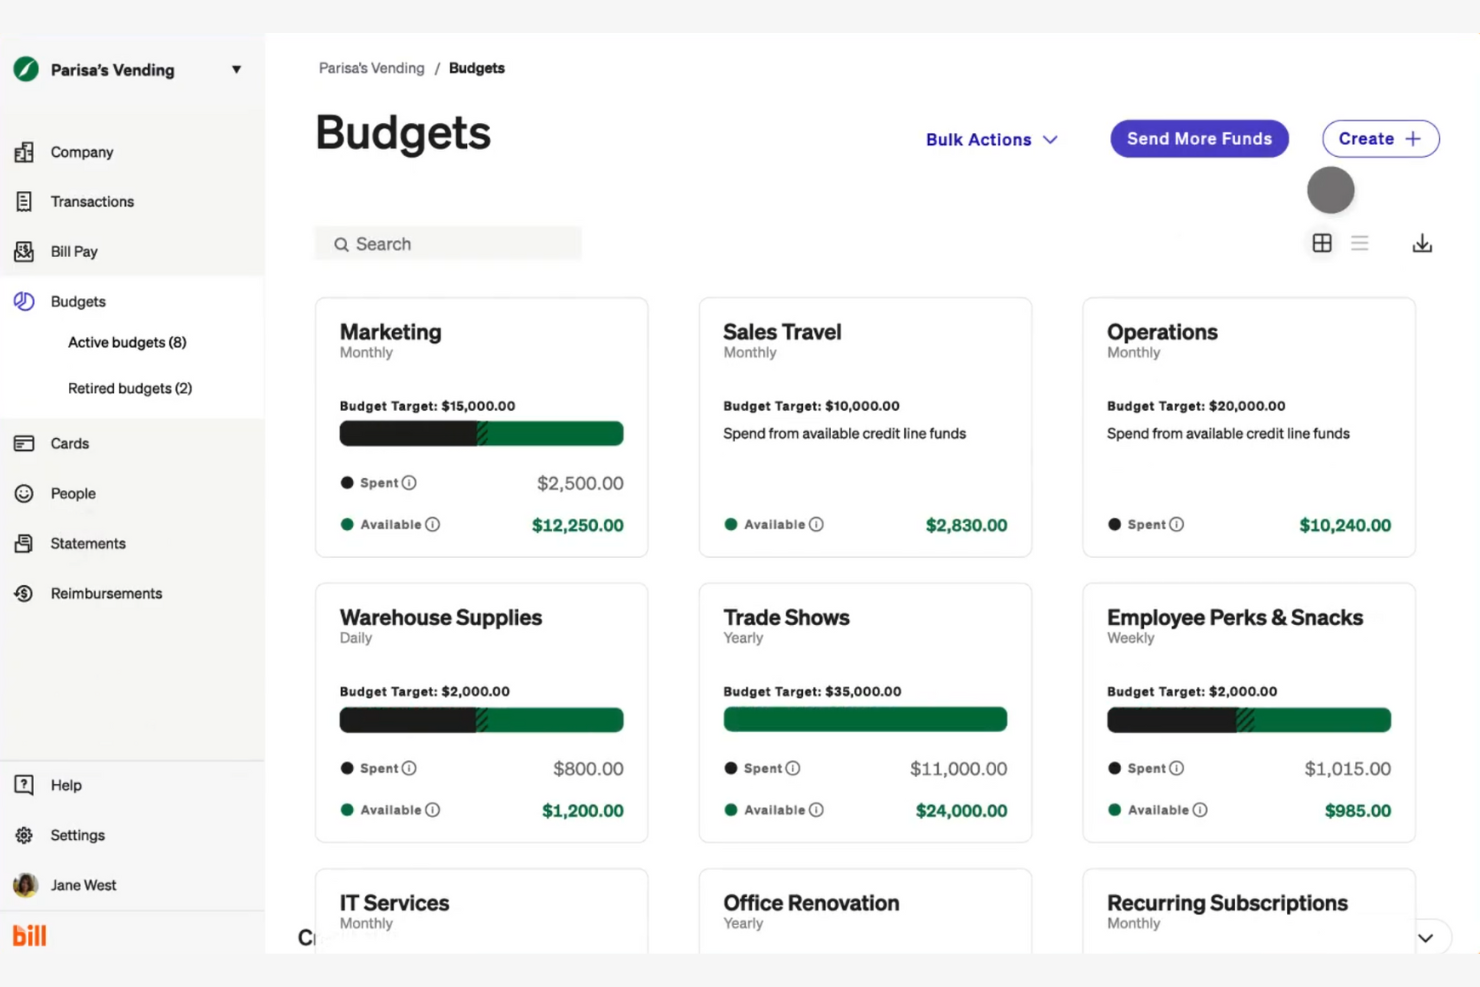The width and height of the screenshot is (1480, 987).
Task: Click the bill logo at bottom left
Action: pyautogui.click(x=29, y=935)
